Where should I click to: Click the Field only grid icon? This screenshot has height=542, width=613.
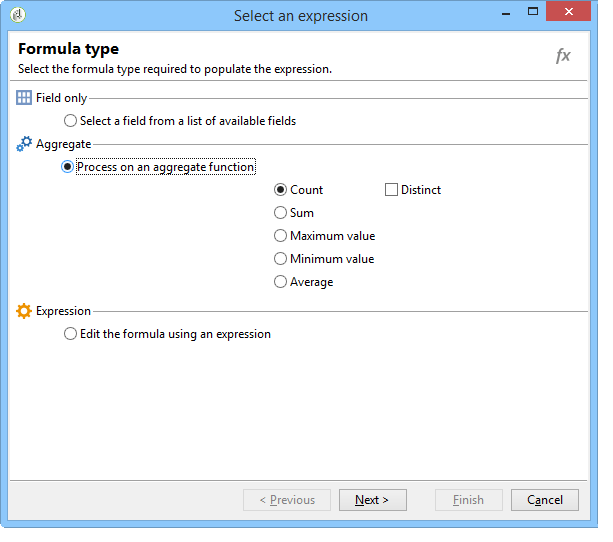click(24, 98)
